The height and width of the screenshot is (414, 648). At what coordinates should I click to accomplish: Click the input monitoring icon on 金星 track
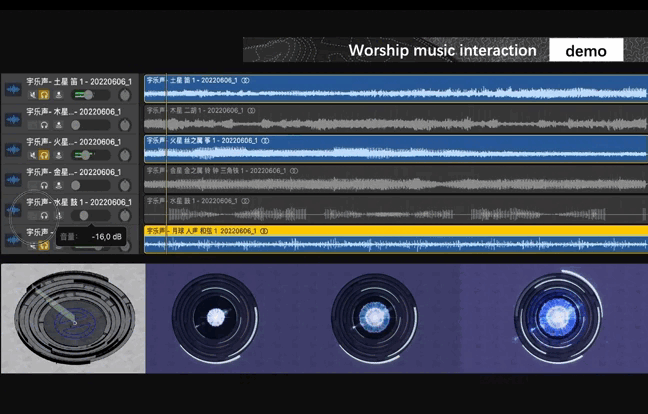[x=58, y=185]
